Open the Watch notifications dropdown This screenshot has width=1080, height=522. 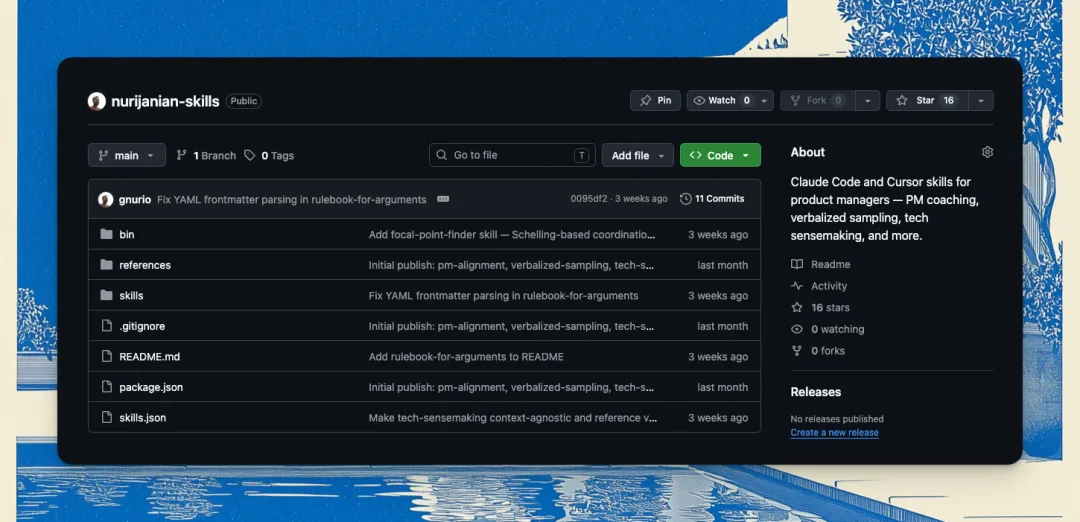tap(764, 101)
